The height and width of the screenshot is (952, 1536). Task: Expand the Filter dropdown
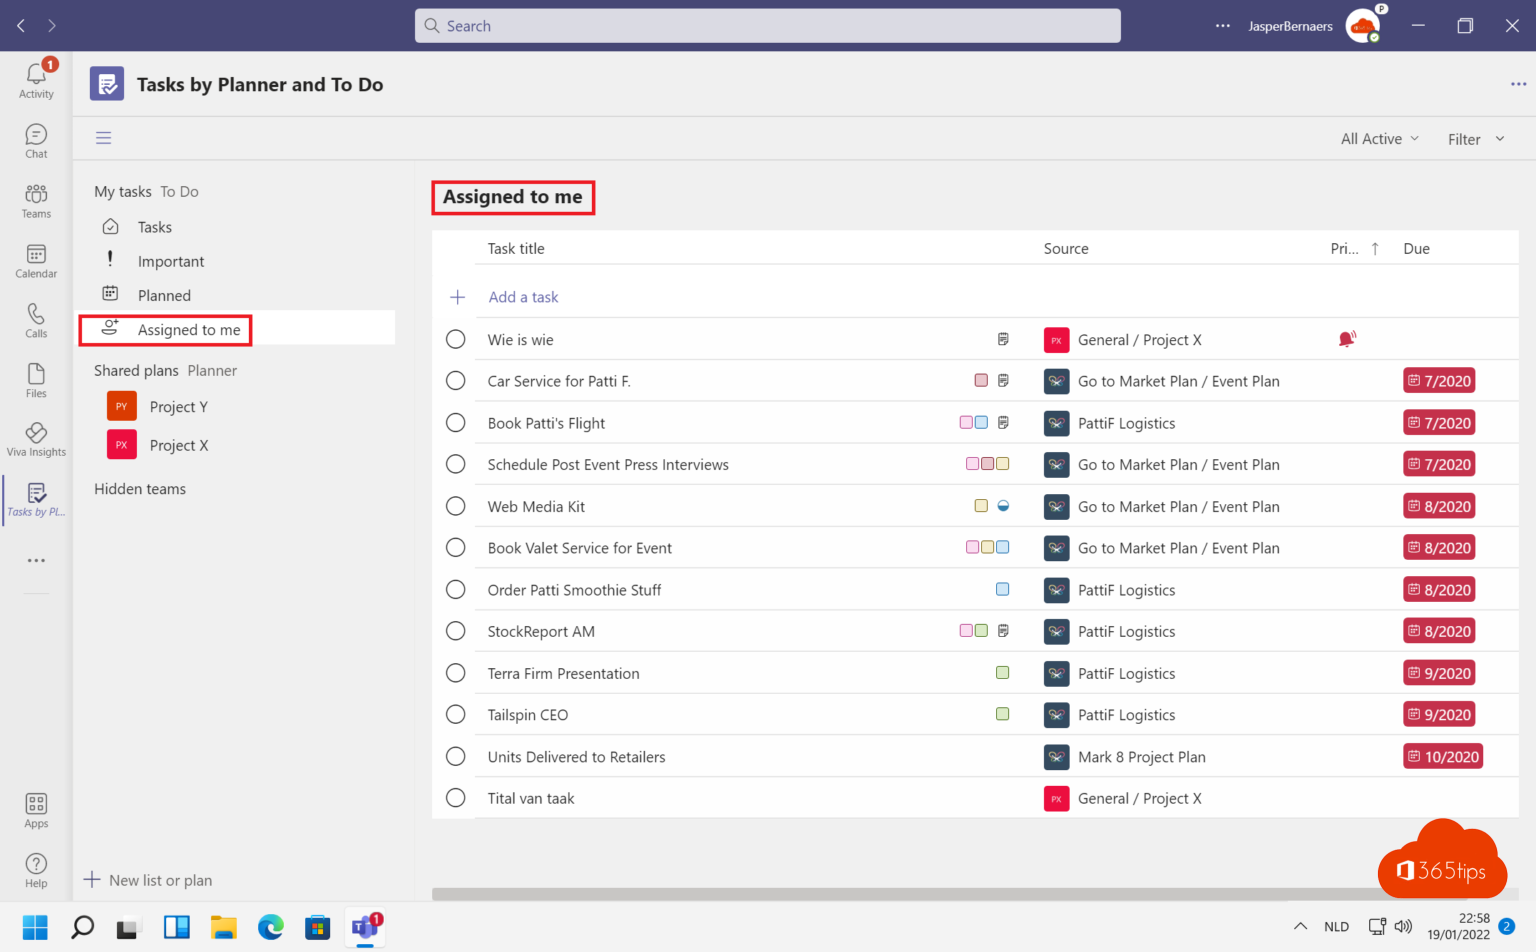click(x=1474, y=138)
